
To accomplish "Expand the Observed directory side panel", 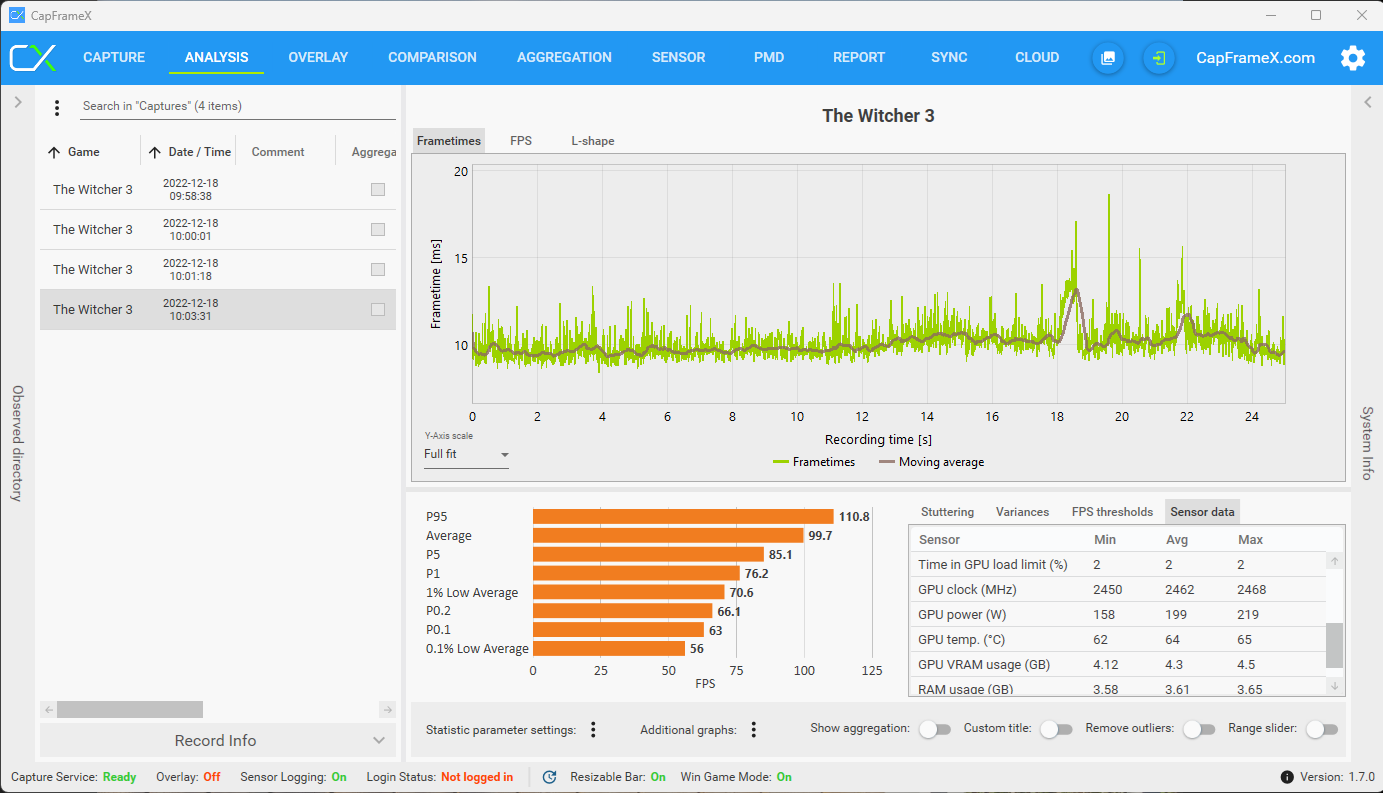I will click(x=17, y=102).
